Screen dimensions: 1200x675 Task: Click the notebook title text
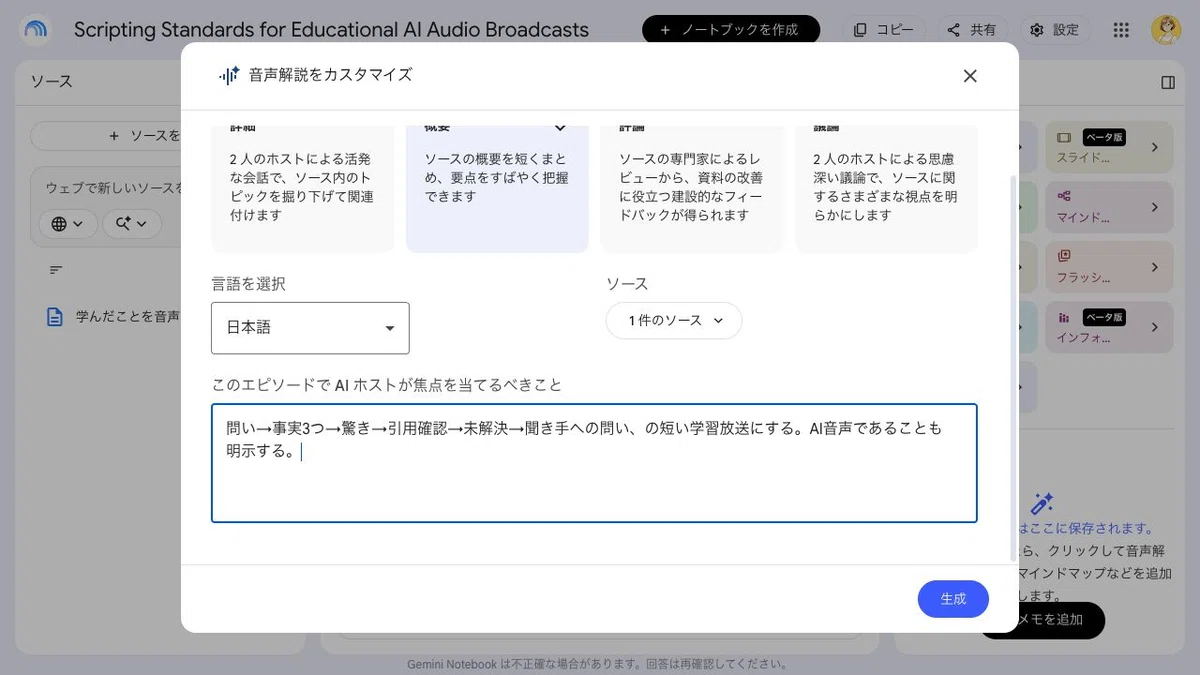(331, 30)
